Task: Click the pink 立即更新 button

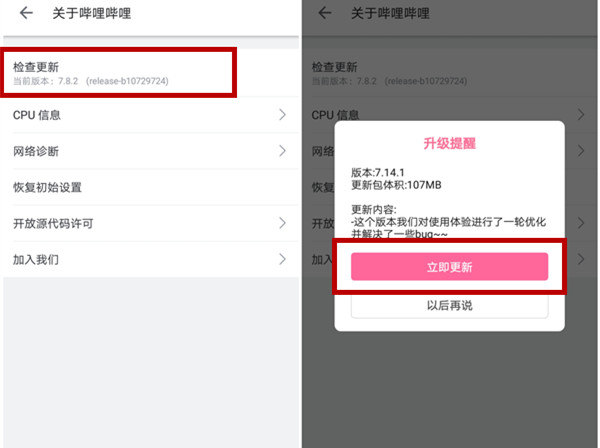Action: 449,267
